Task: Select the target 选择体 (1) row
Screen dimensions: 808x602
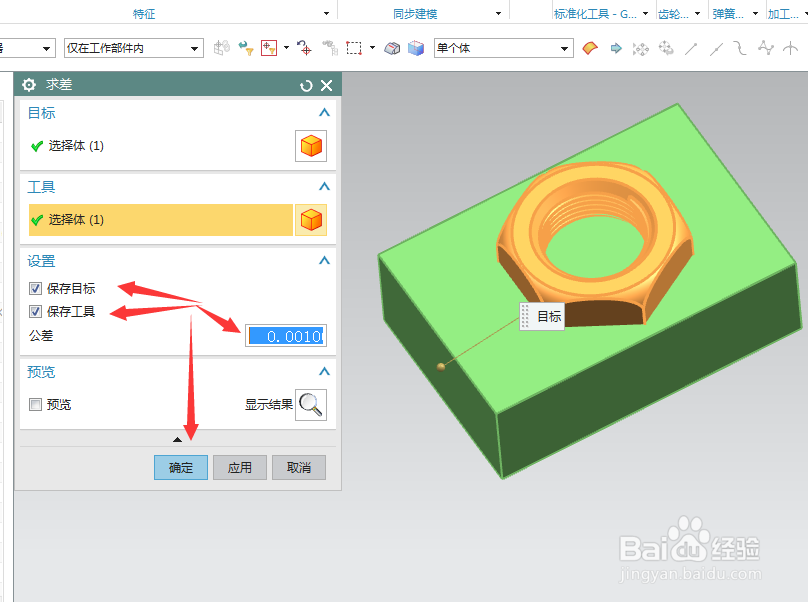Action: pos(161,146)
